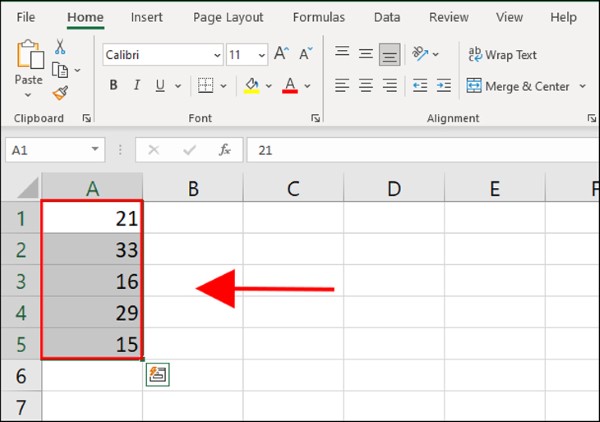
Task: Click the Center align icon
Action: point(368,86)
